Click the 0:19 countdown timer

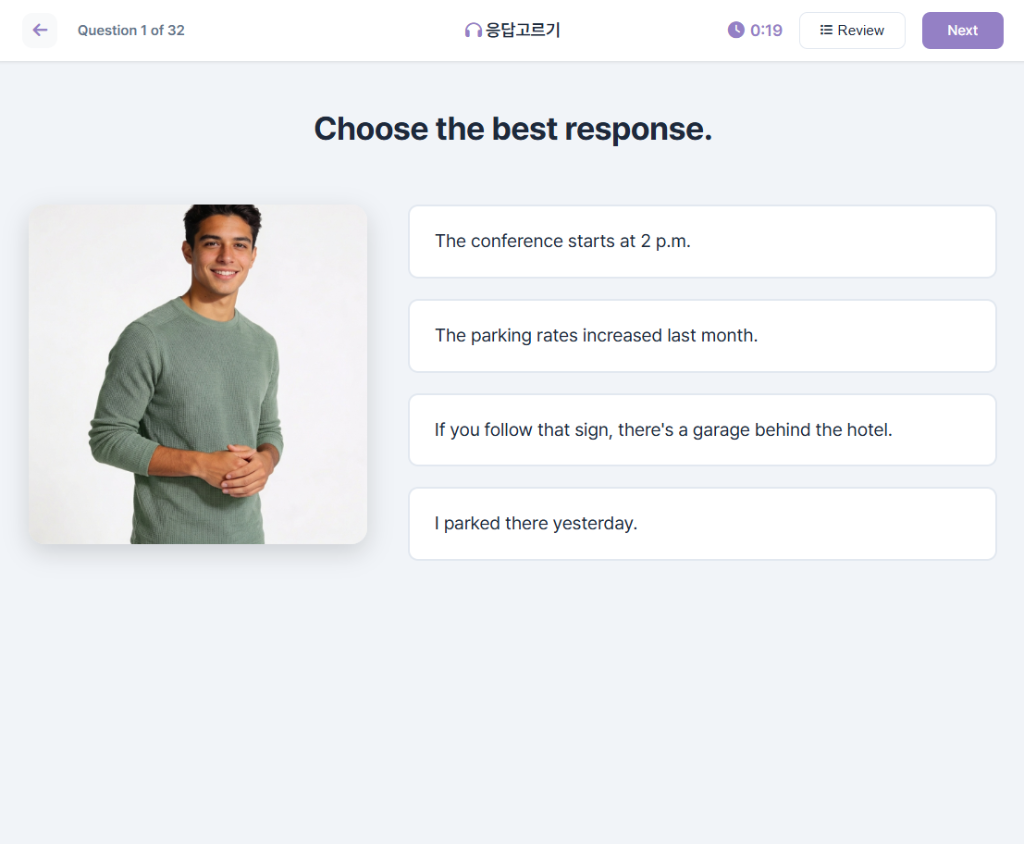tap(766, 30)
